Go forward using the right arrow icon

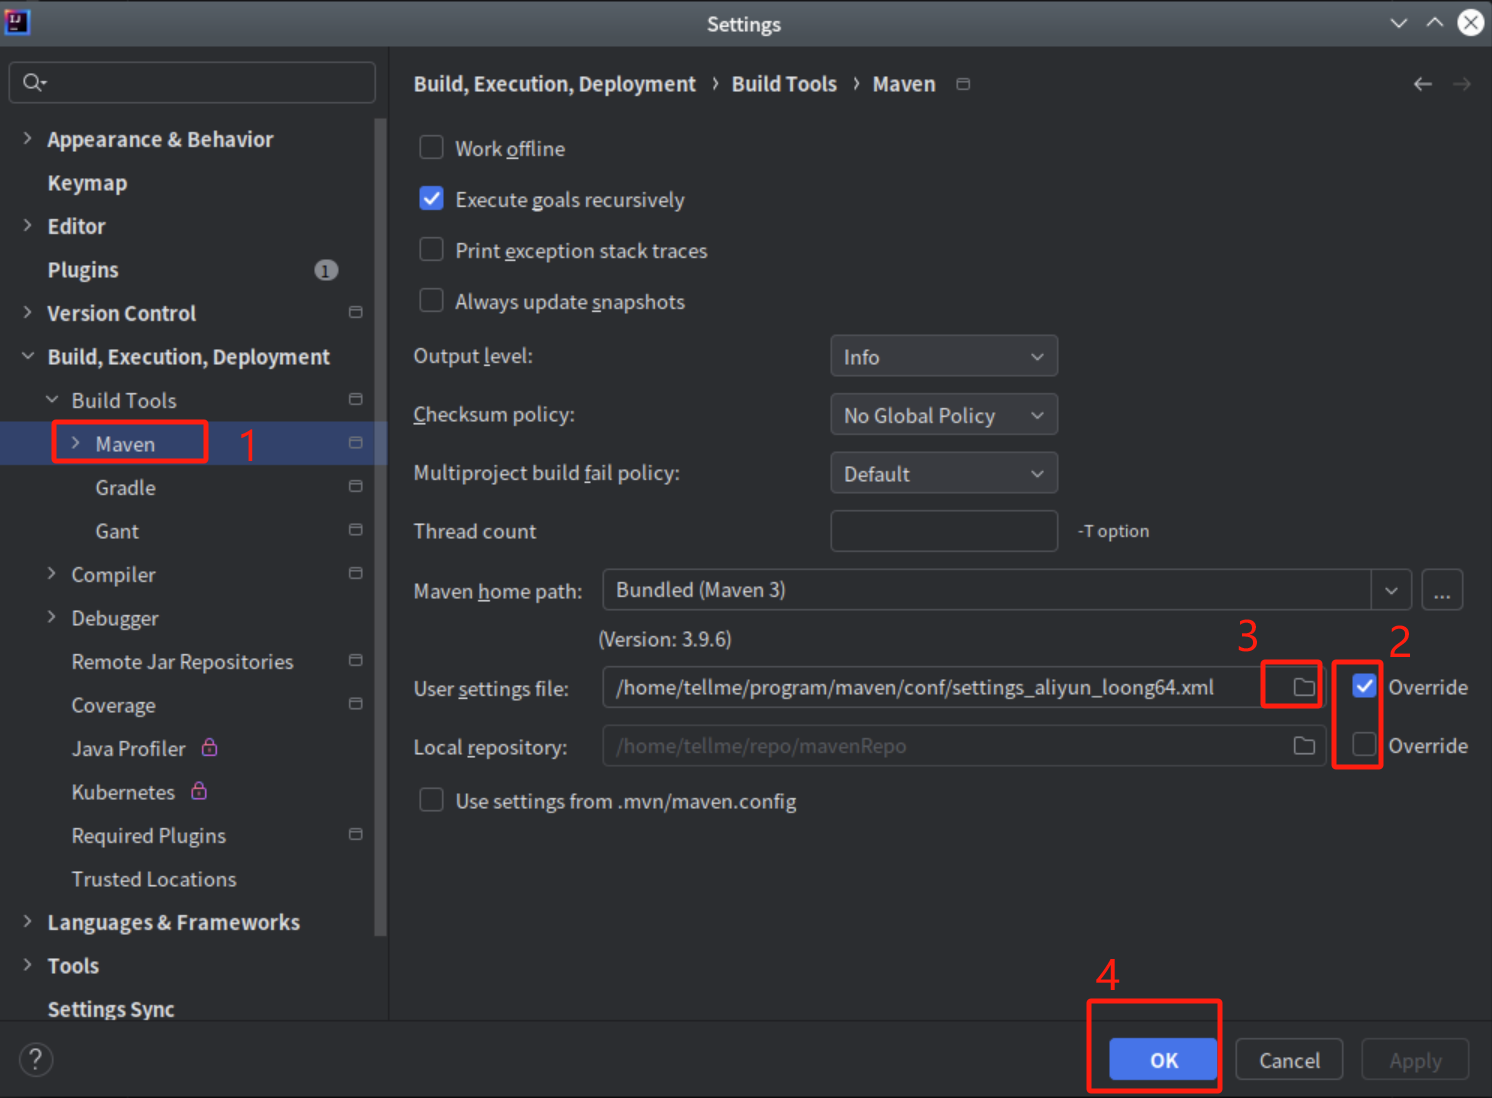click(x=1462, y=84)
